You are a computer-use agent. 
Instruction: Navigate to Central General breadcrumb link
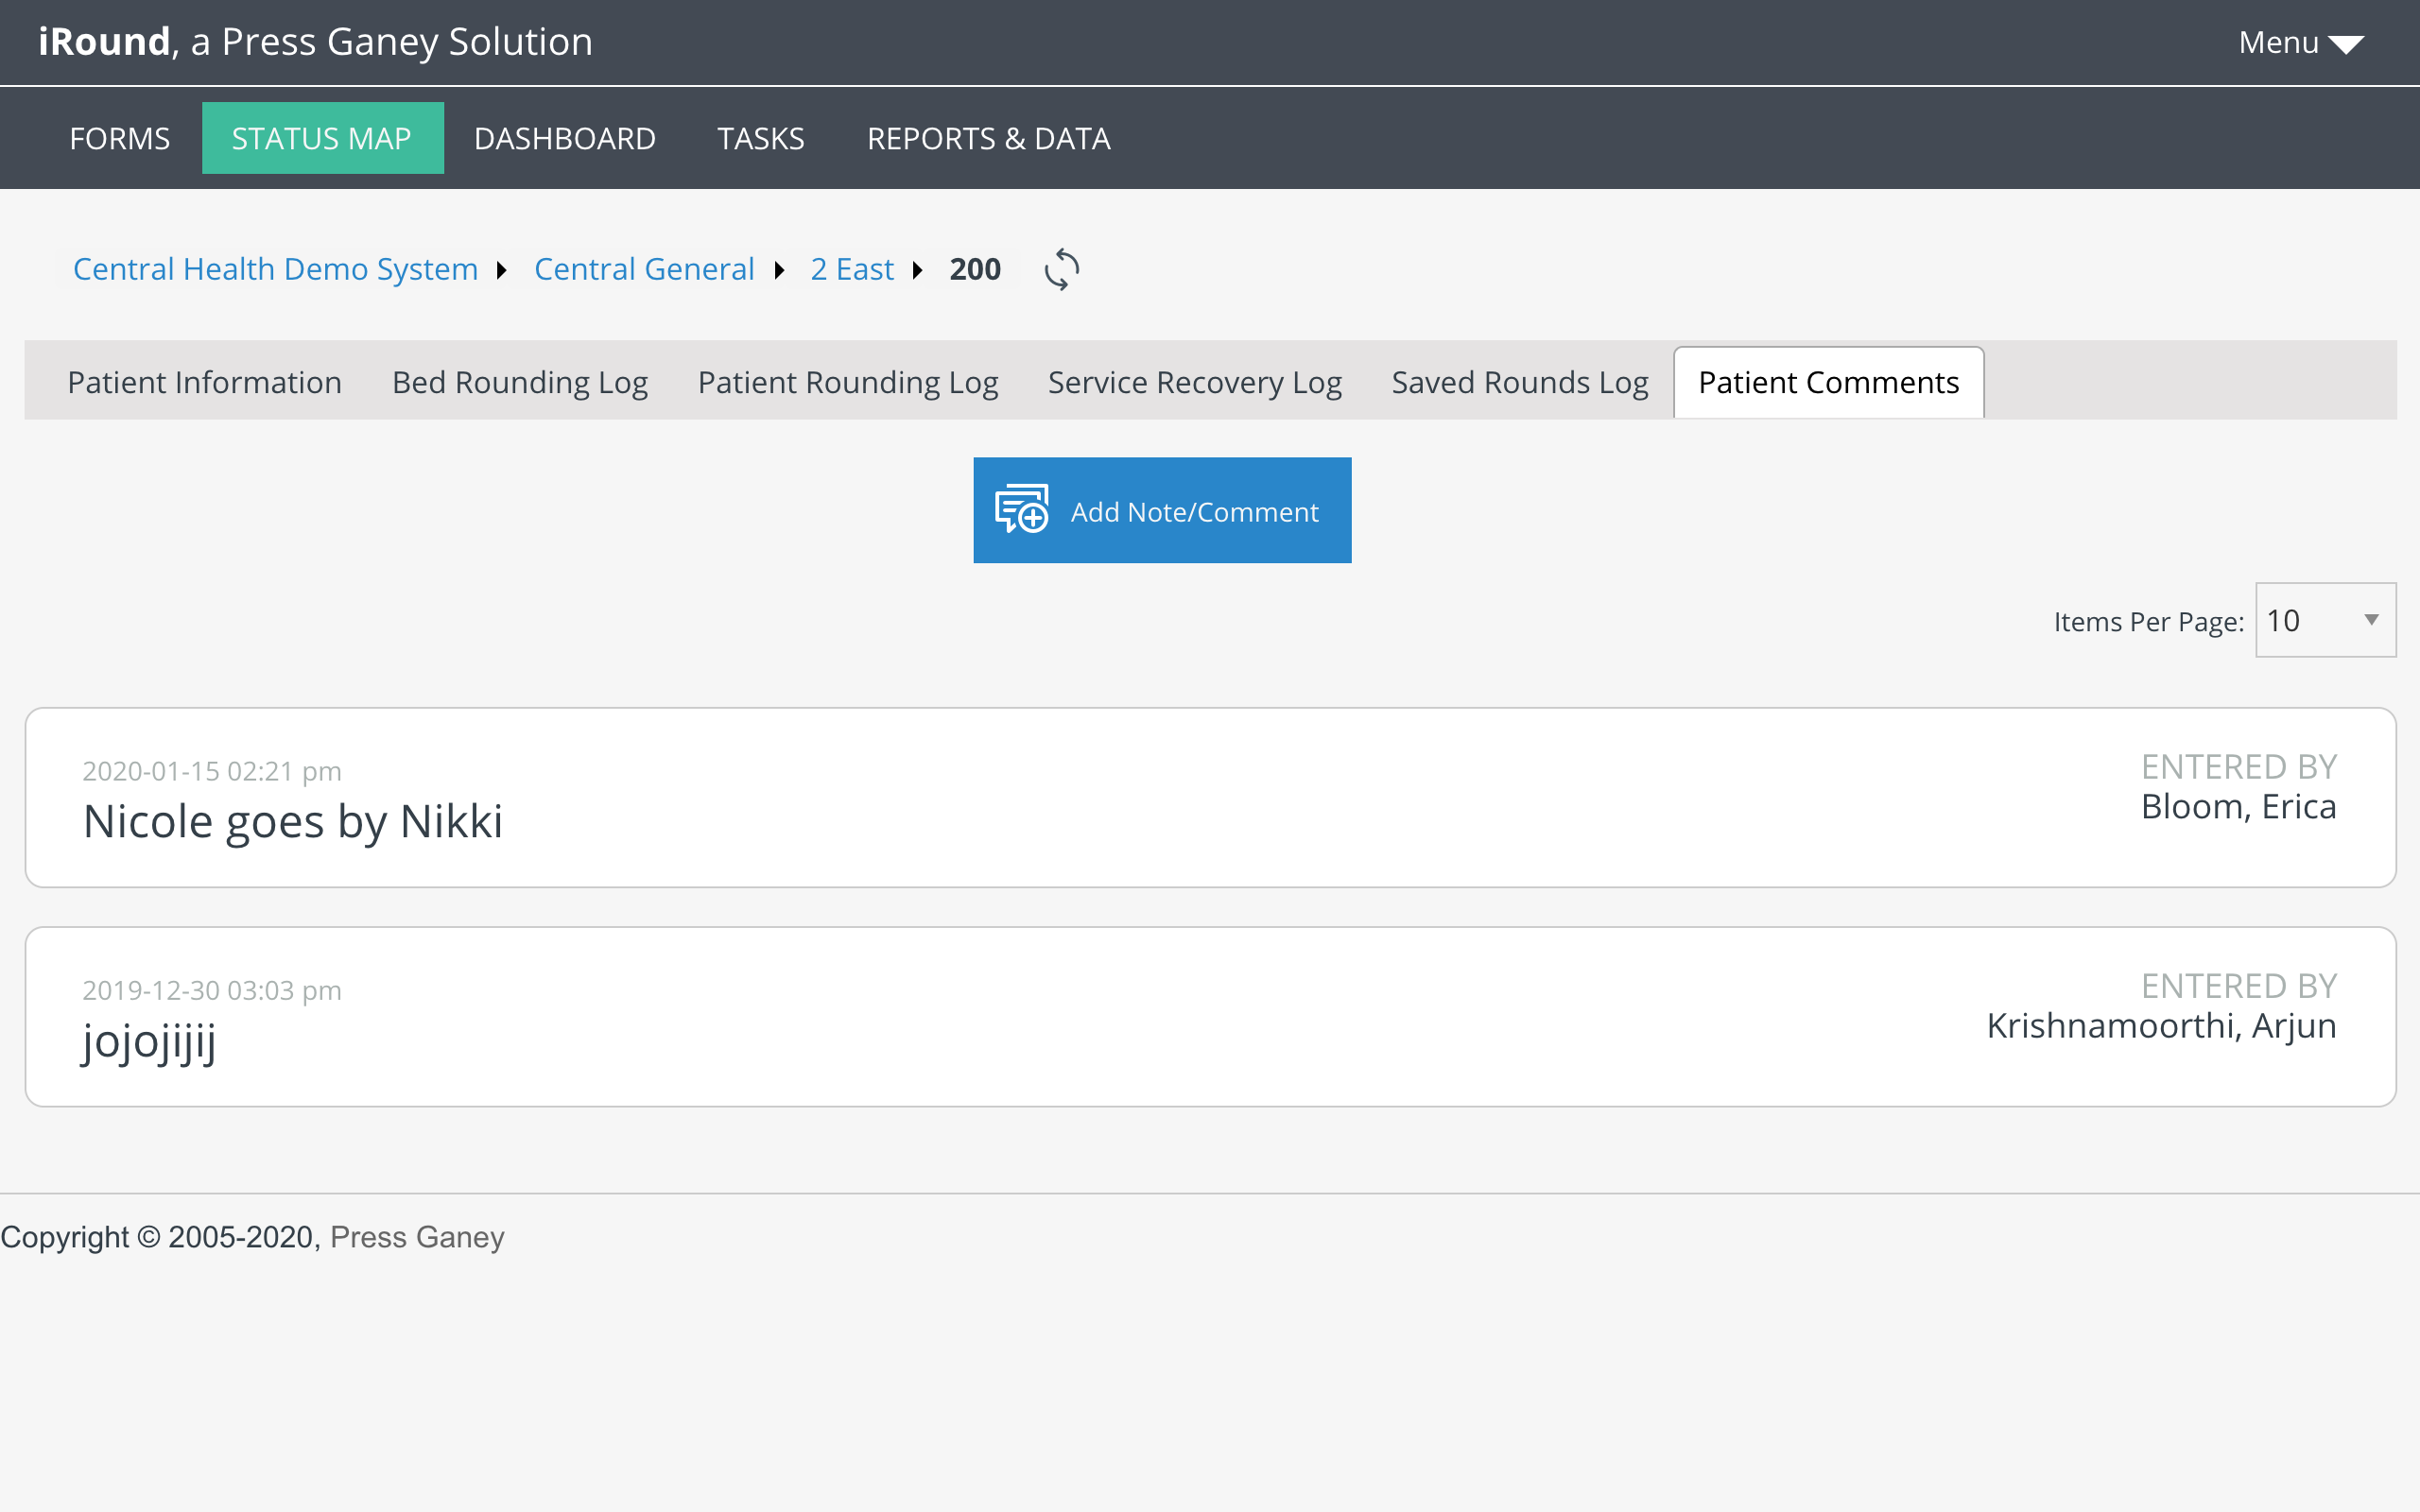(644, 269)
